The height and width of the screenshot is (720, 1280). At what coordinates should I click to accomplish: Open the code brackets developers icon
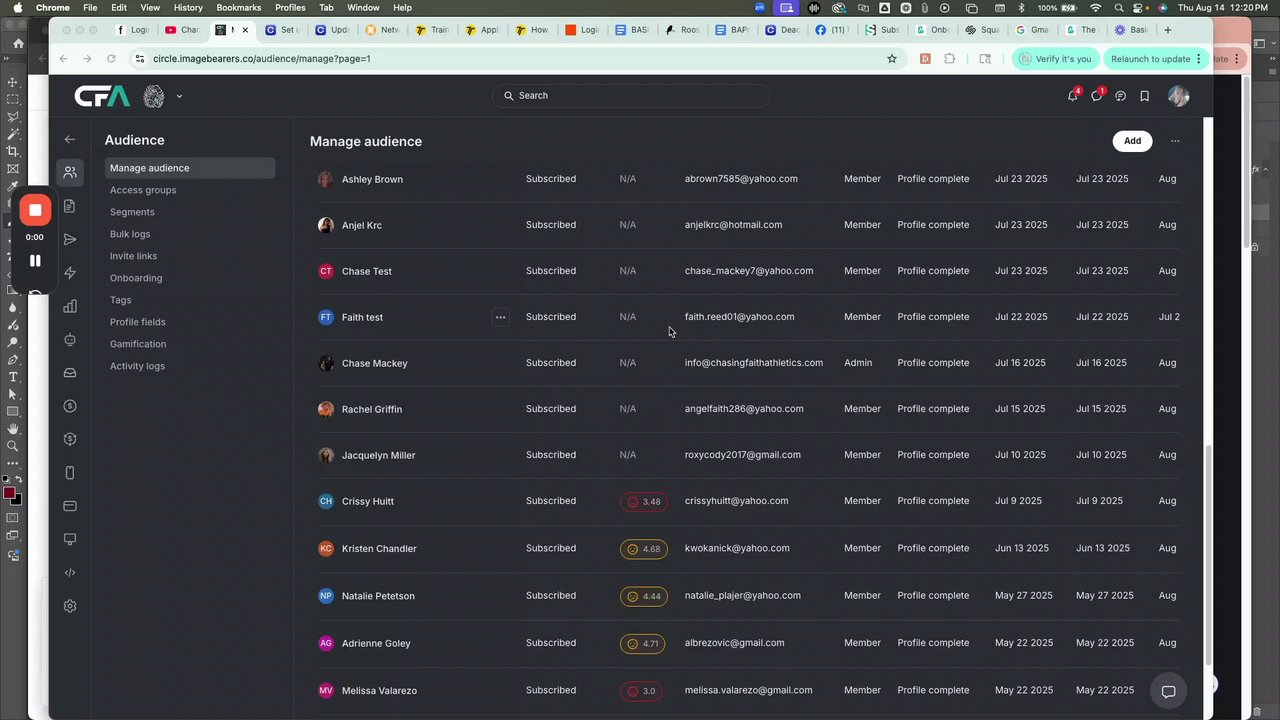click(x=70, y=573)
